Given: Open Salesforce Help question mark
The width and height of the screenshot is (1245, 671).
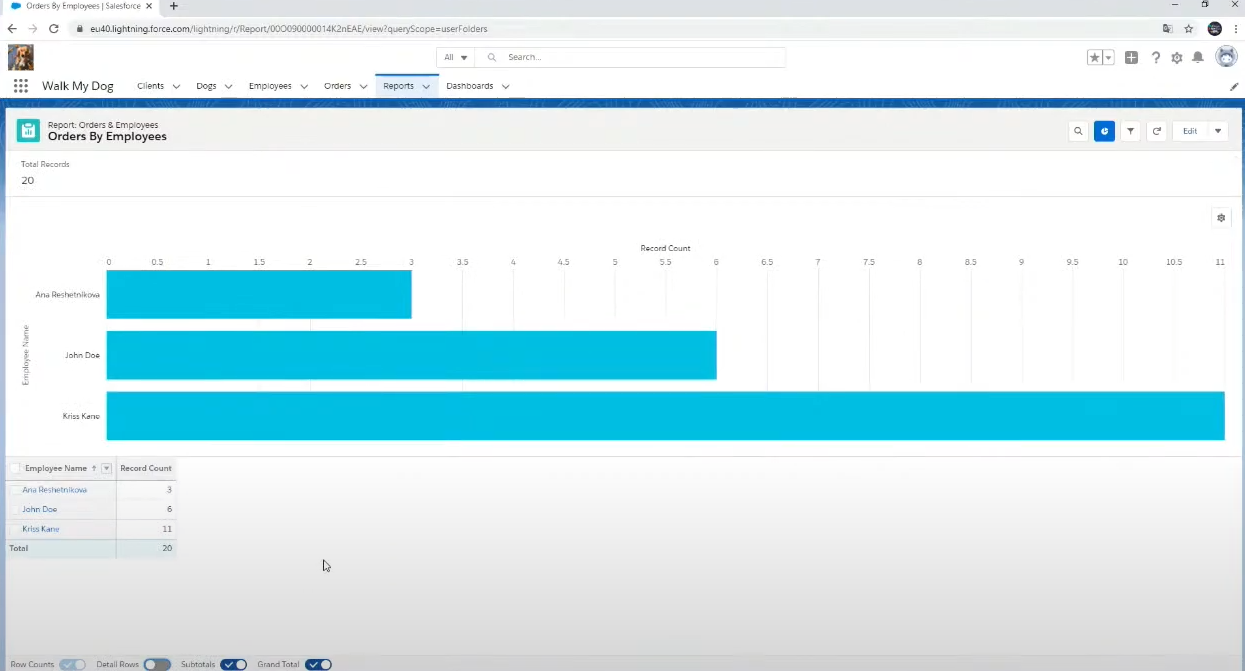Looking at the screenshot, I should pyautogui.click(x=1156, y=58).
